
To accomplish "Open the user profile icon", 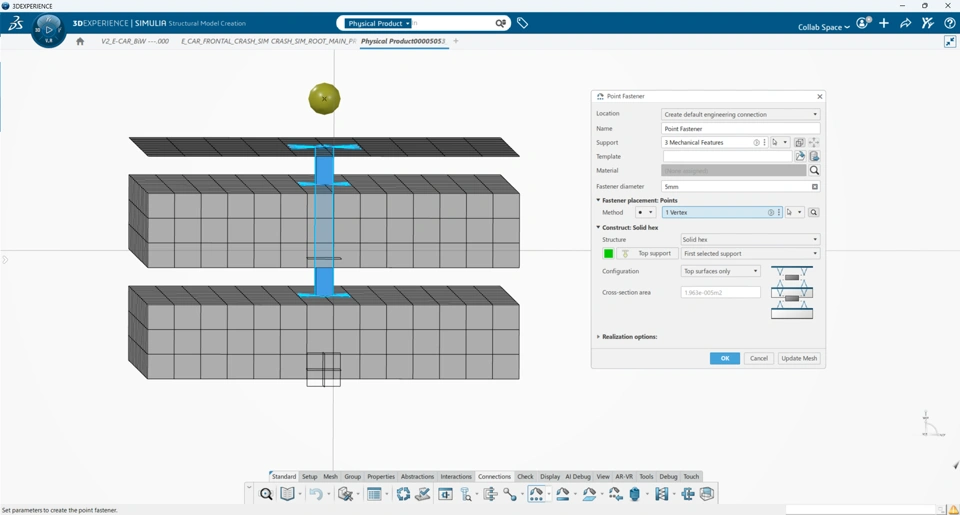I will [x=863, y=23].
